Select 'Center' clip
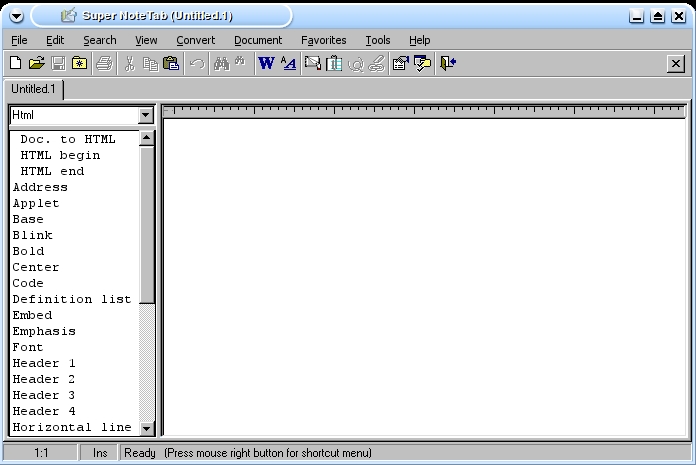Viewport: 696px width, 465px height. click(36, 267)
